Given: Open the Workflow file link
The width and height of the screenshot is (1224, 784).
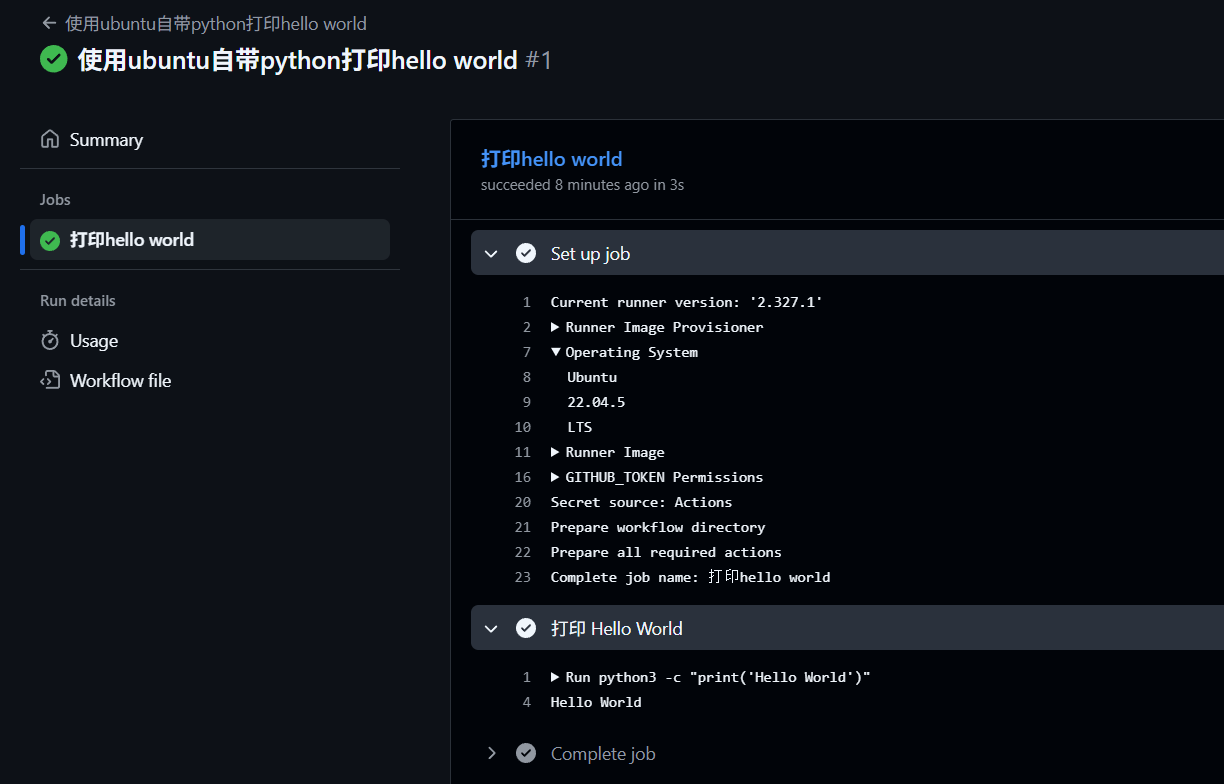Looking at the screenshot, I should coord(120,381).
